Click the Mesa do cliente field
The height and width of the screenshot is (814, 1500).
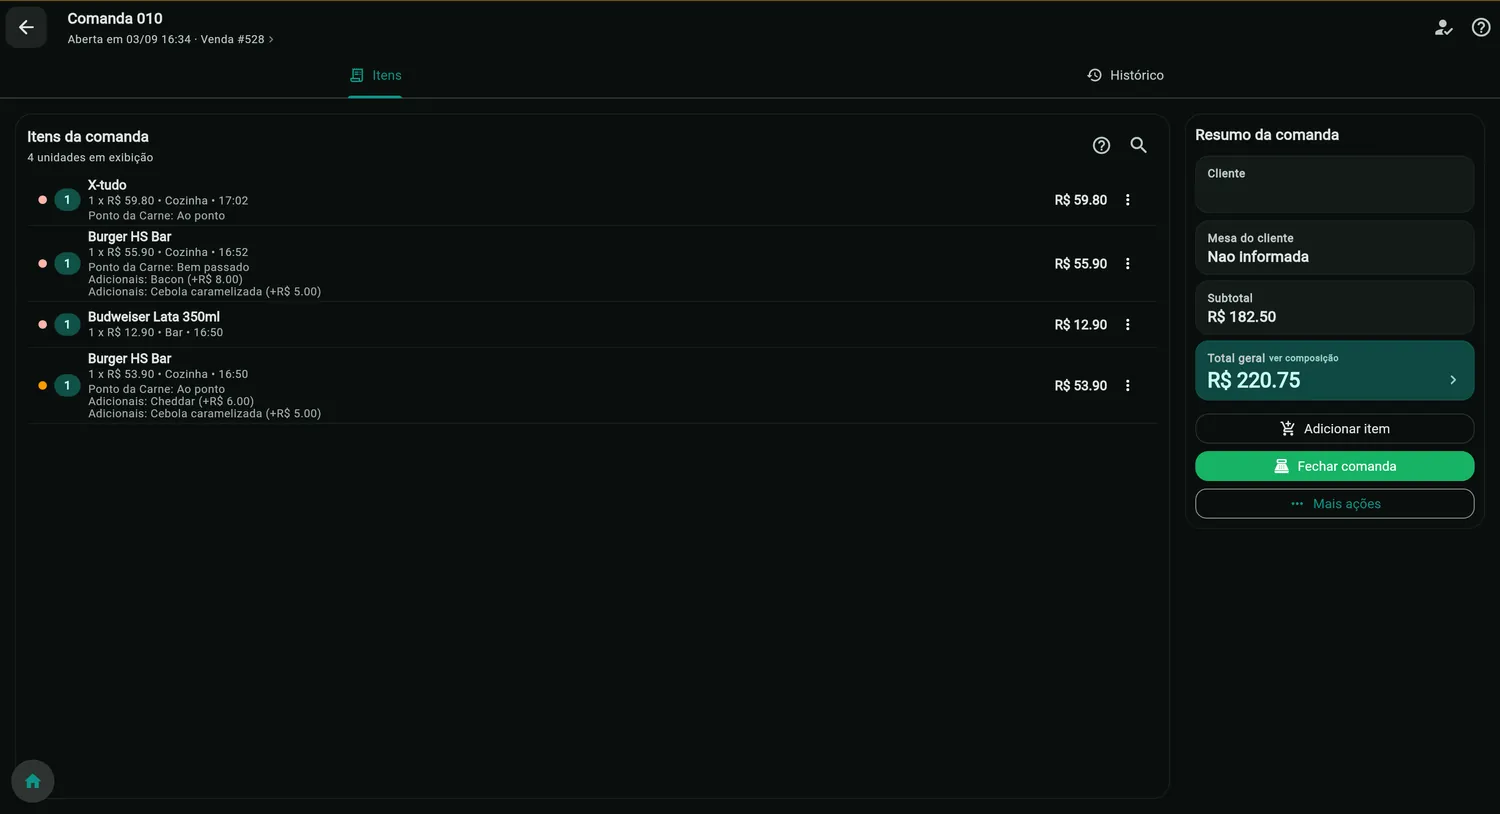1334,248
